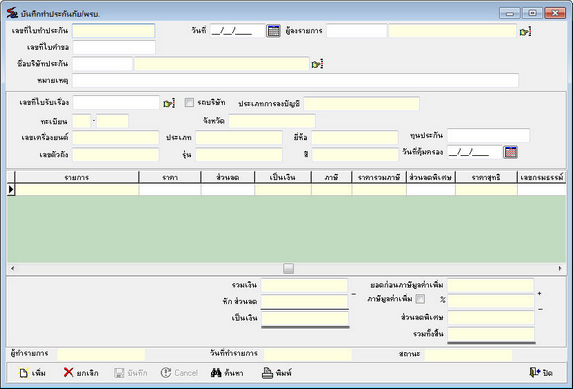Screen dimensions: 573x389
Task: Toggle the ภาษีมูลค่าเพิ่ม checkbox
Action: (420, 299)
